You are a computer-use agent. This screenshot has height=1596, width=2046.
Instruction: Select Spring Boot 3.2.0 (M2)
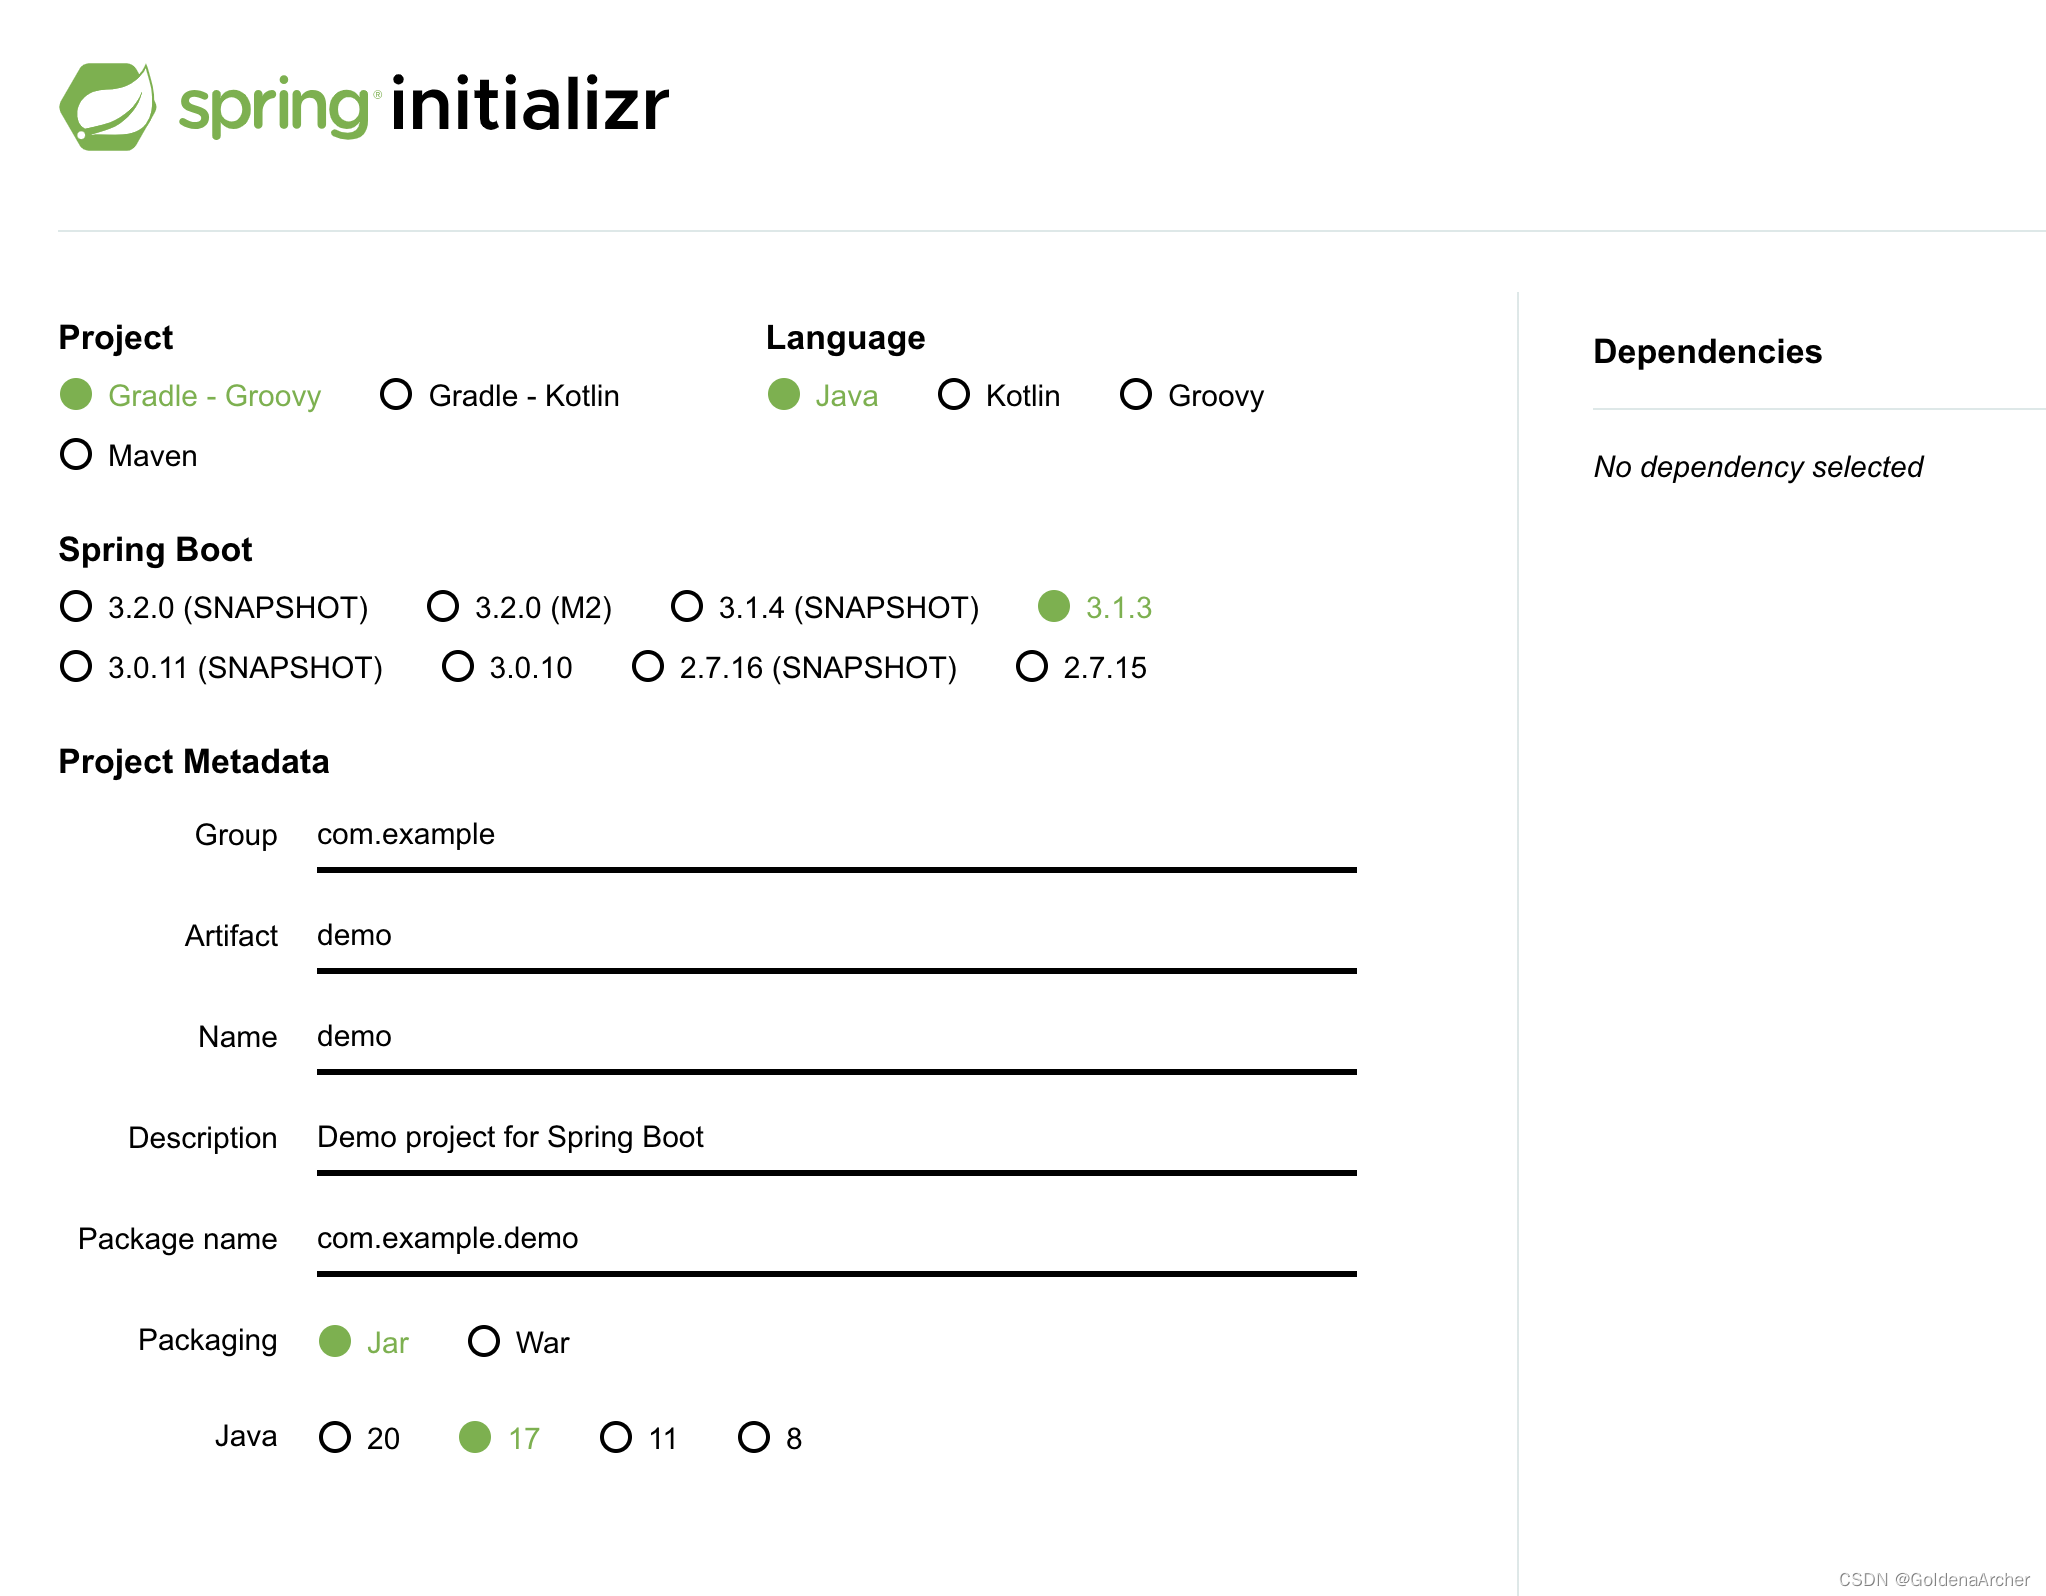519,607
